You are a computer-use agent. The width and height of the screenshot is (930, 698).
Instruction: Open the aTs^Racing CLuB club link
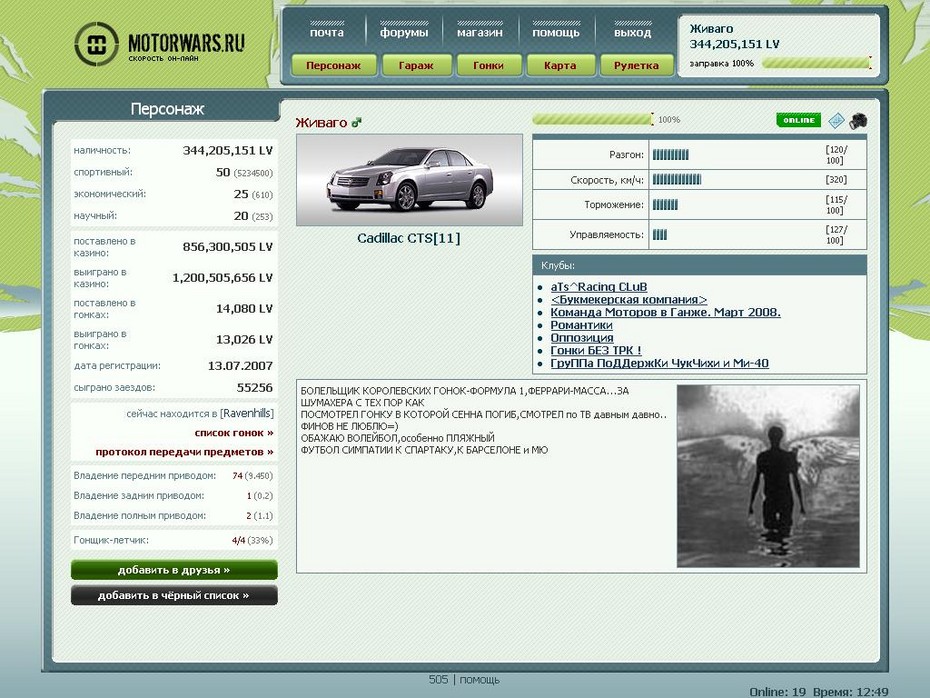[x=598, y=287]
